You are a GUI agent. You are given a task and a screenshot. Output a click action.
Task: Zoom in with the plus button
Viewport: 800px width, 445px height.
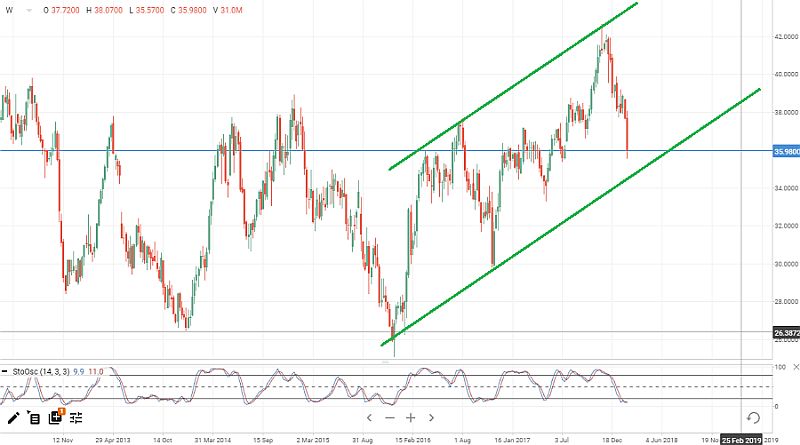point(411,417)
